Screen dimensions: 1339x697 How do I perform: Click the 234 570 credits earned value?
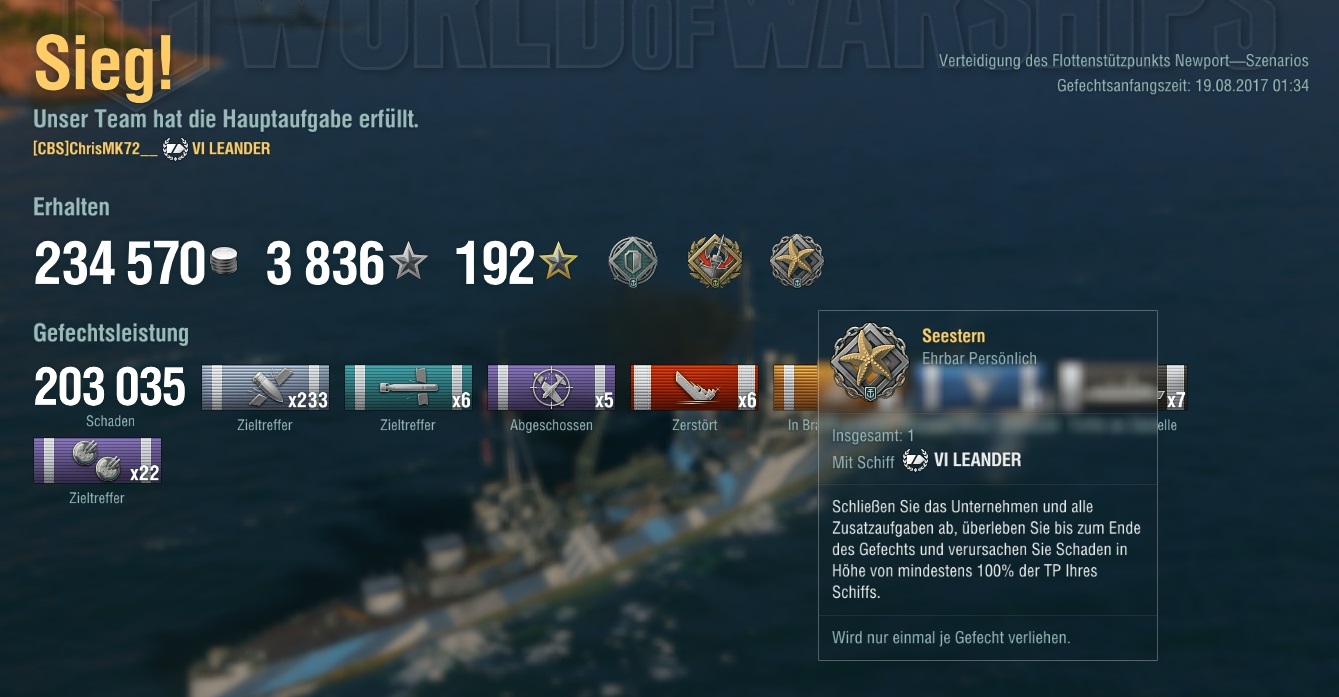(x=120, y=265)
